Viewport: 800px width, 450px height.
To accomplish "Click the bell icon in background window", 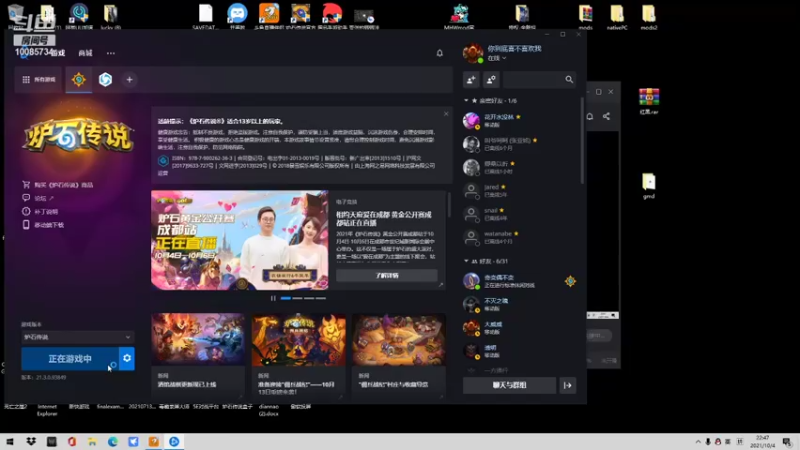I will click(590, 116).
